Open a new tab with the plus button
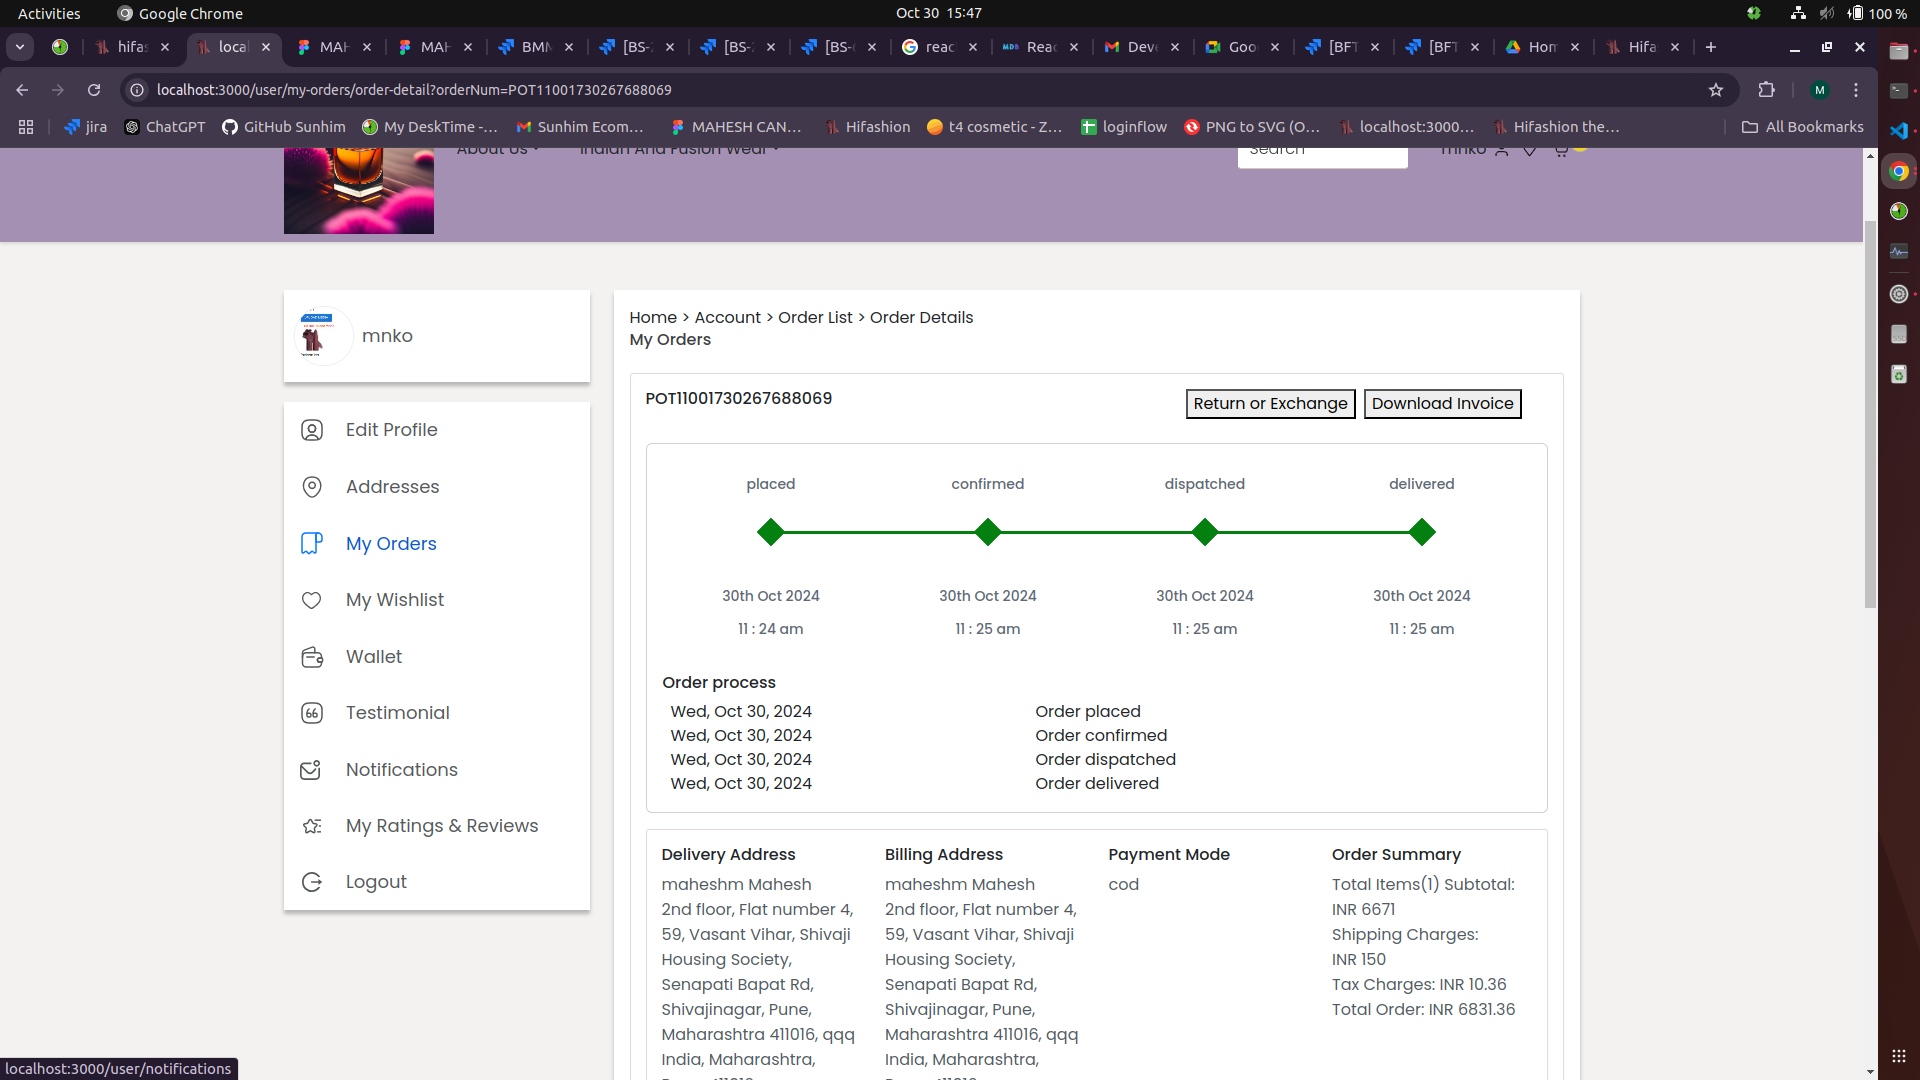The image size is (1920, 1080). click(1711, 47)
